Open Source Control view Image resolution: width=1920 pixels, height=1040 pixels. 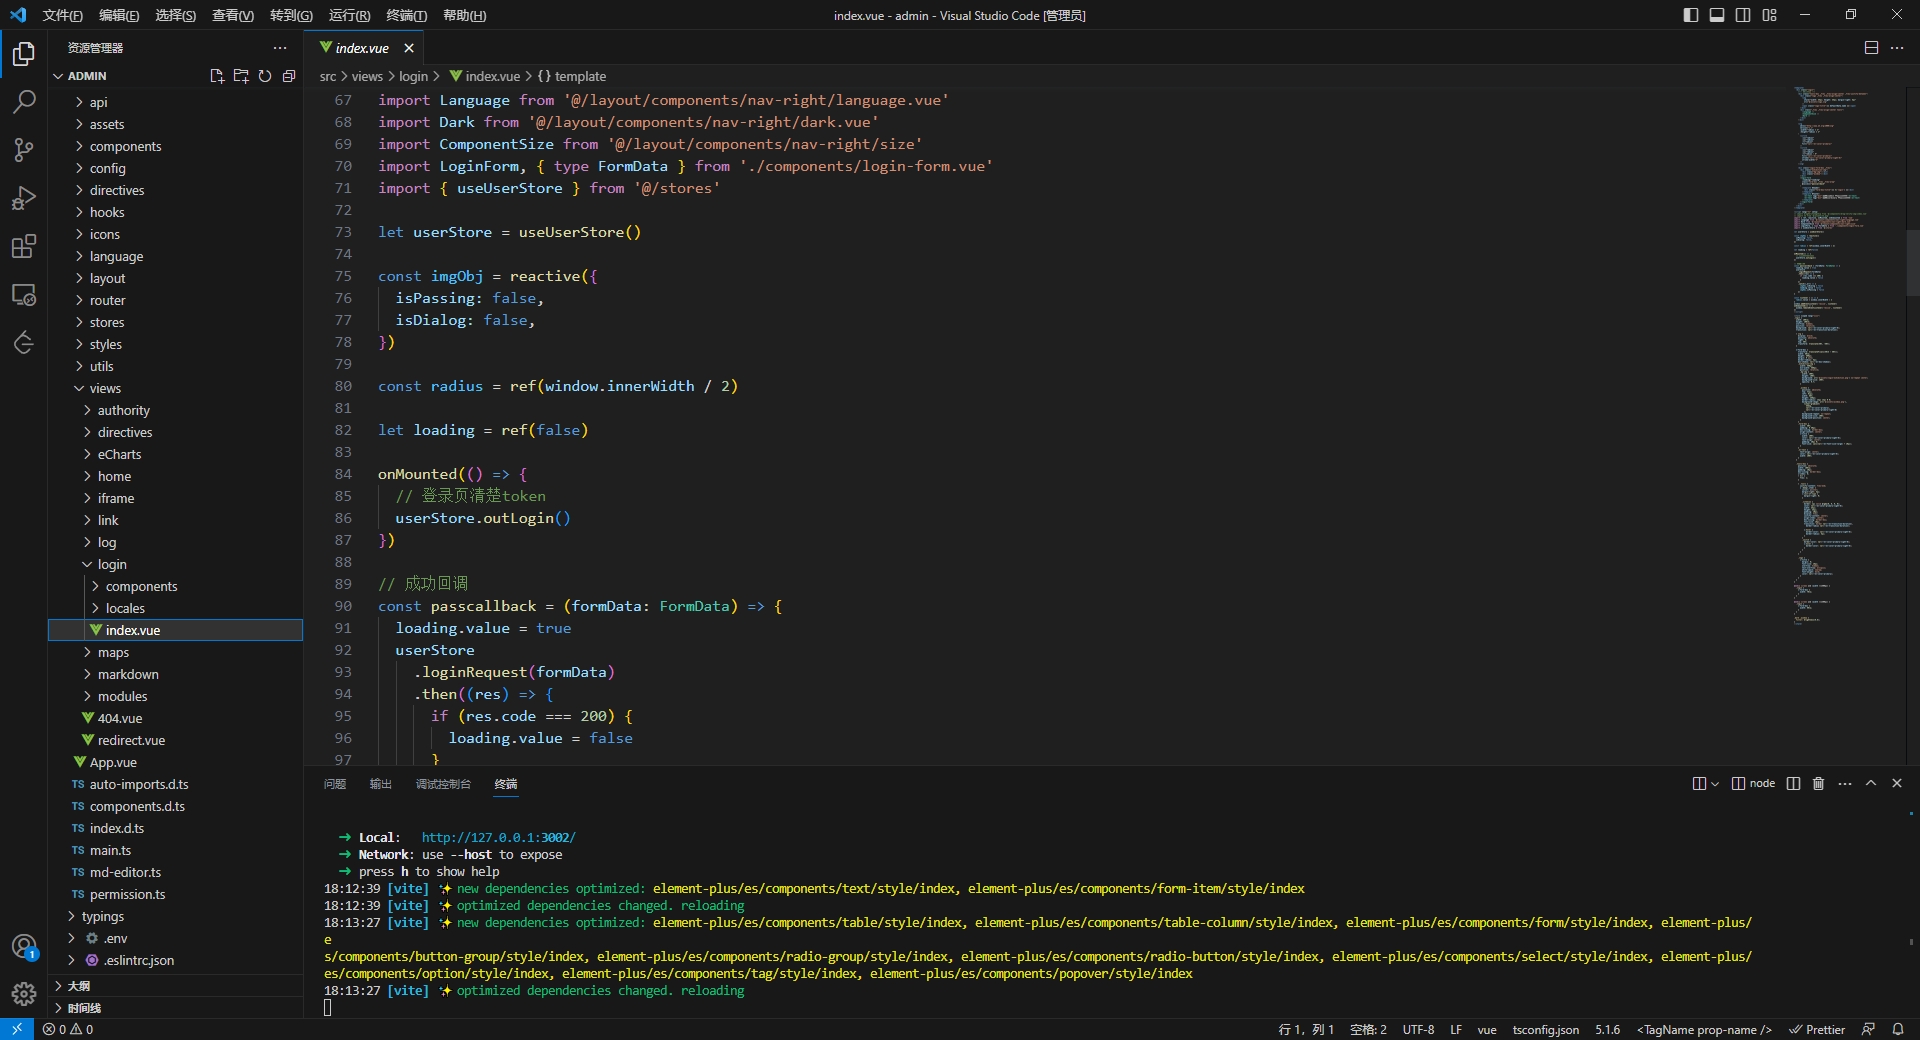coord(24,150)
